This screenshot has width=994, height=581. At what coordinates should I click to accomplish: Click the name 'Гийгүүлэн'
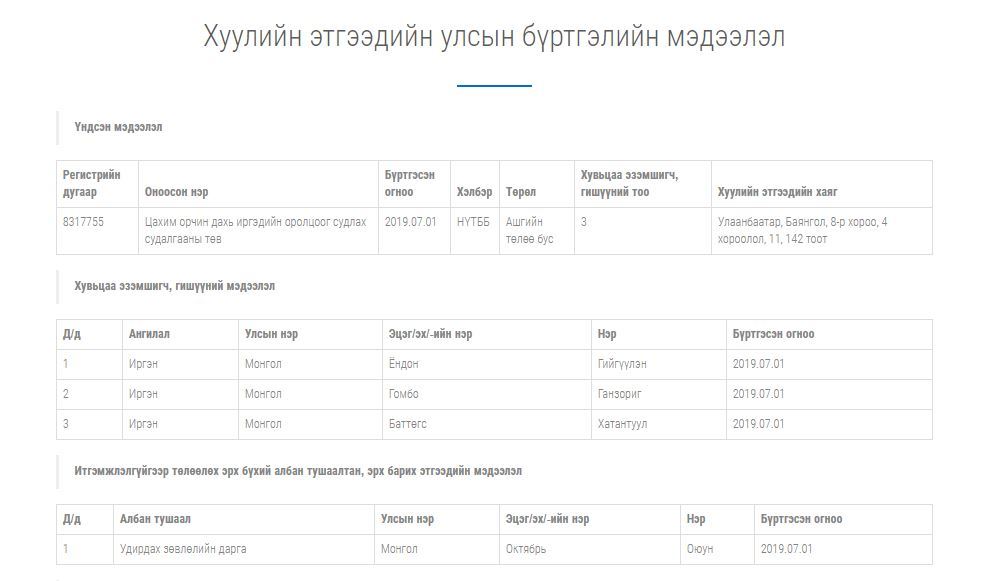(x=622, y=364)
